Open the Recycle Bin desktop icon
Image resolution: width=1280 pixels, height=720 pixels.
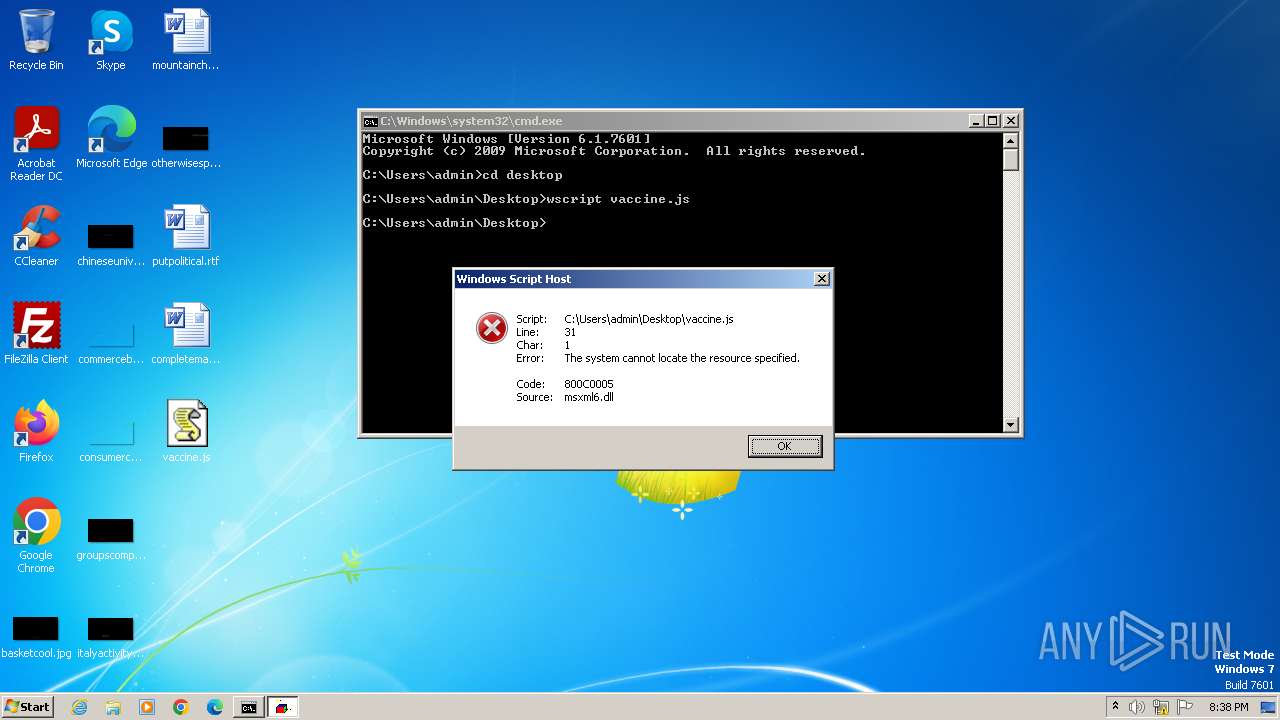click(36, 40)
